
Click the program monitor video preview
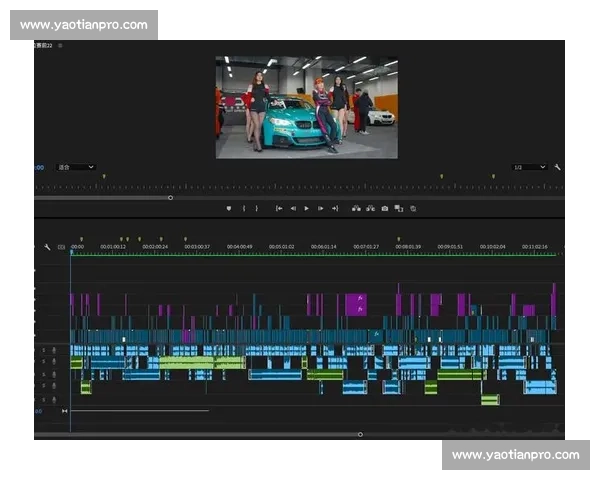tap(306, 107)
